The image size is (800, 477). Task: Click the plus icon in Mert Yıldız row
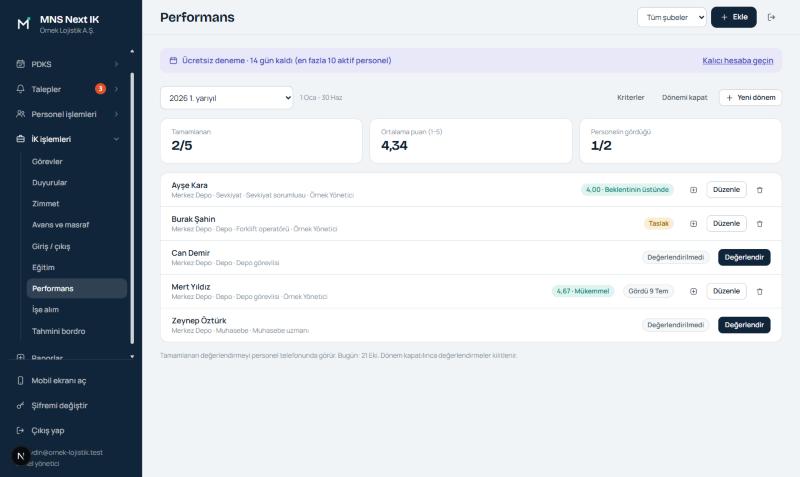pyautogui.click(x=693, y=291)
